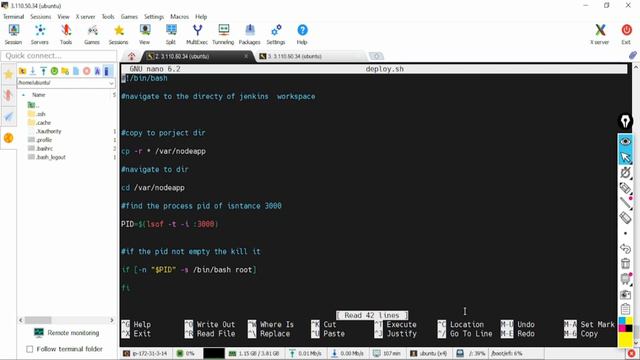Screen dimensions: 640x360
Task: Open the /home/ubuntu/ path dropdown
Action: tap(111, 83)
